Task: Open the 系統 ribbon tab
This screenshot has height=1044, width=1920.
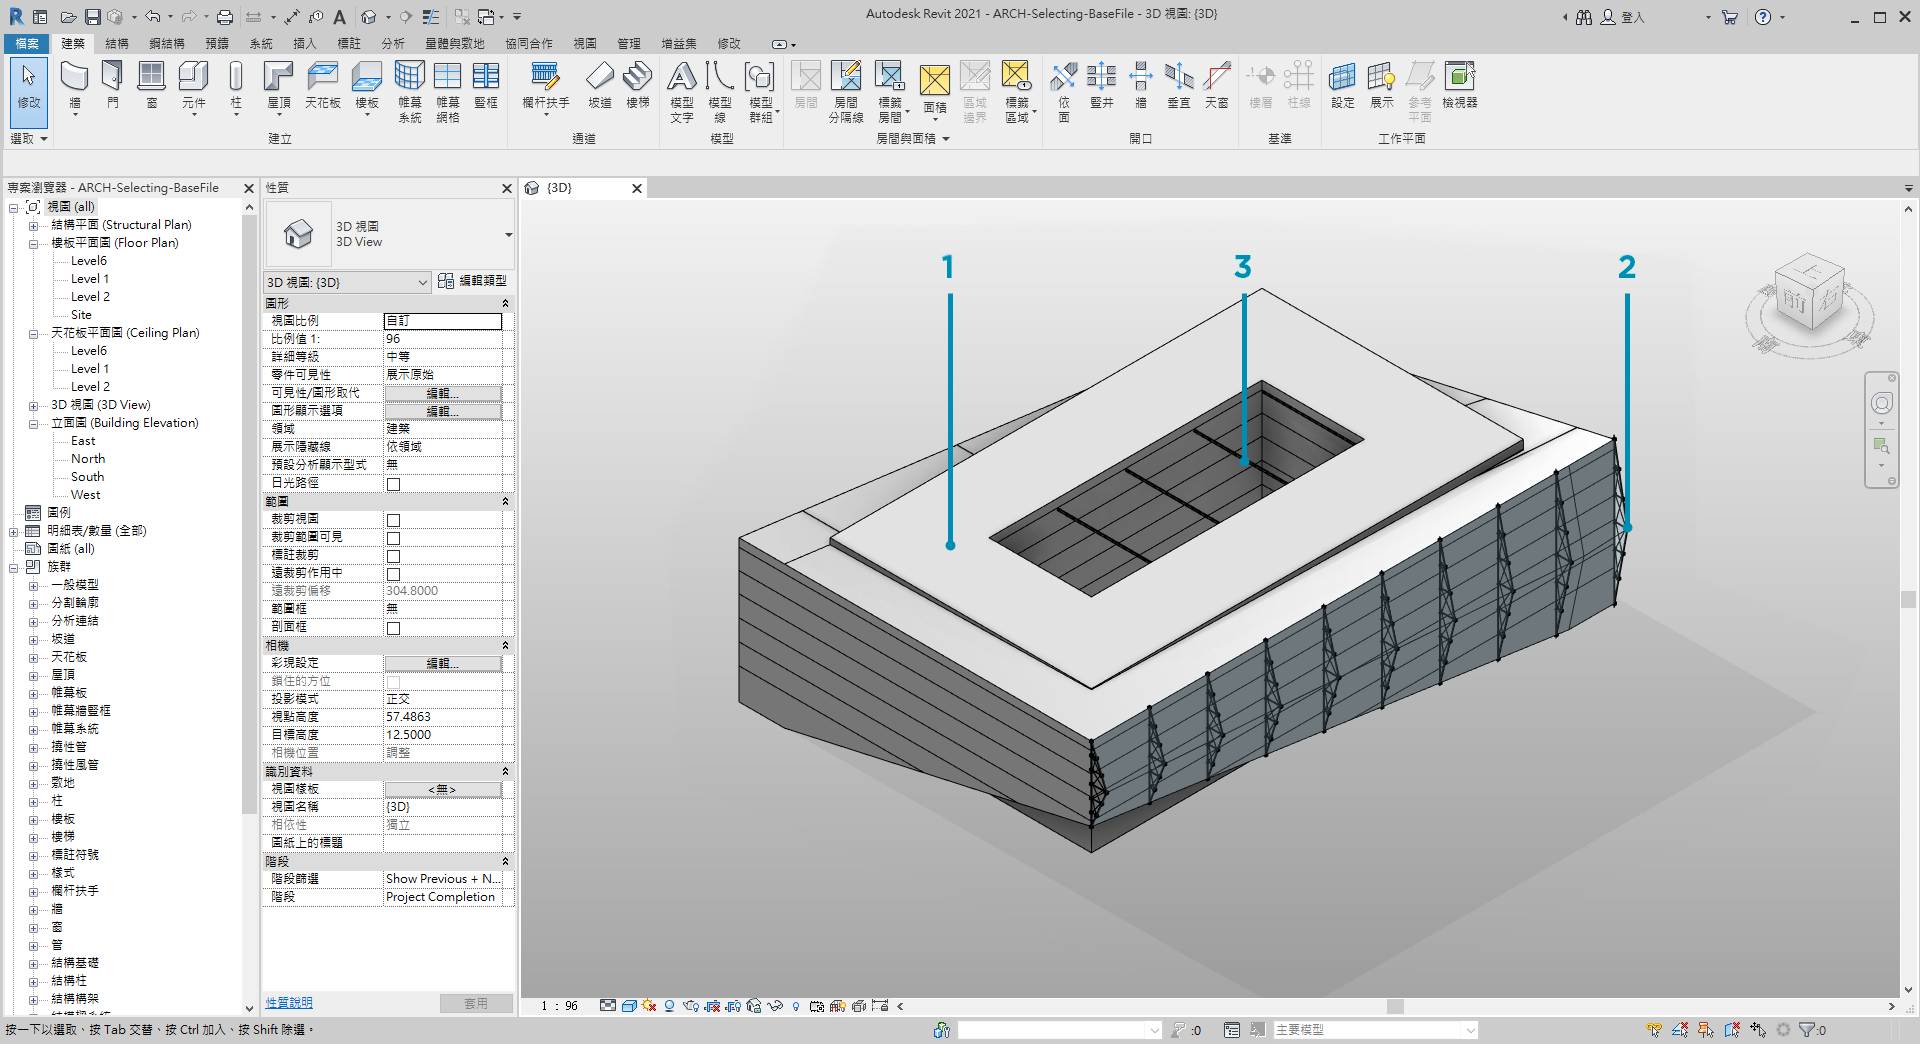Action: (261, 44)
